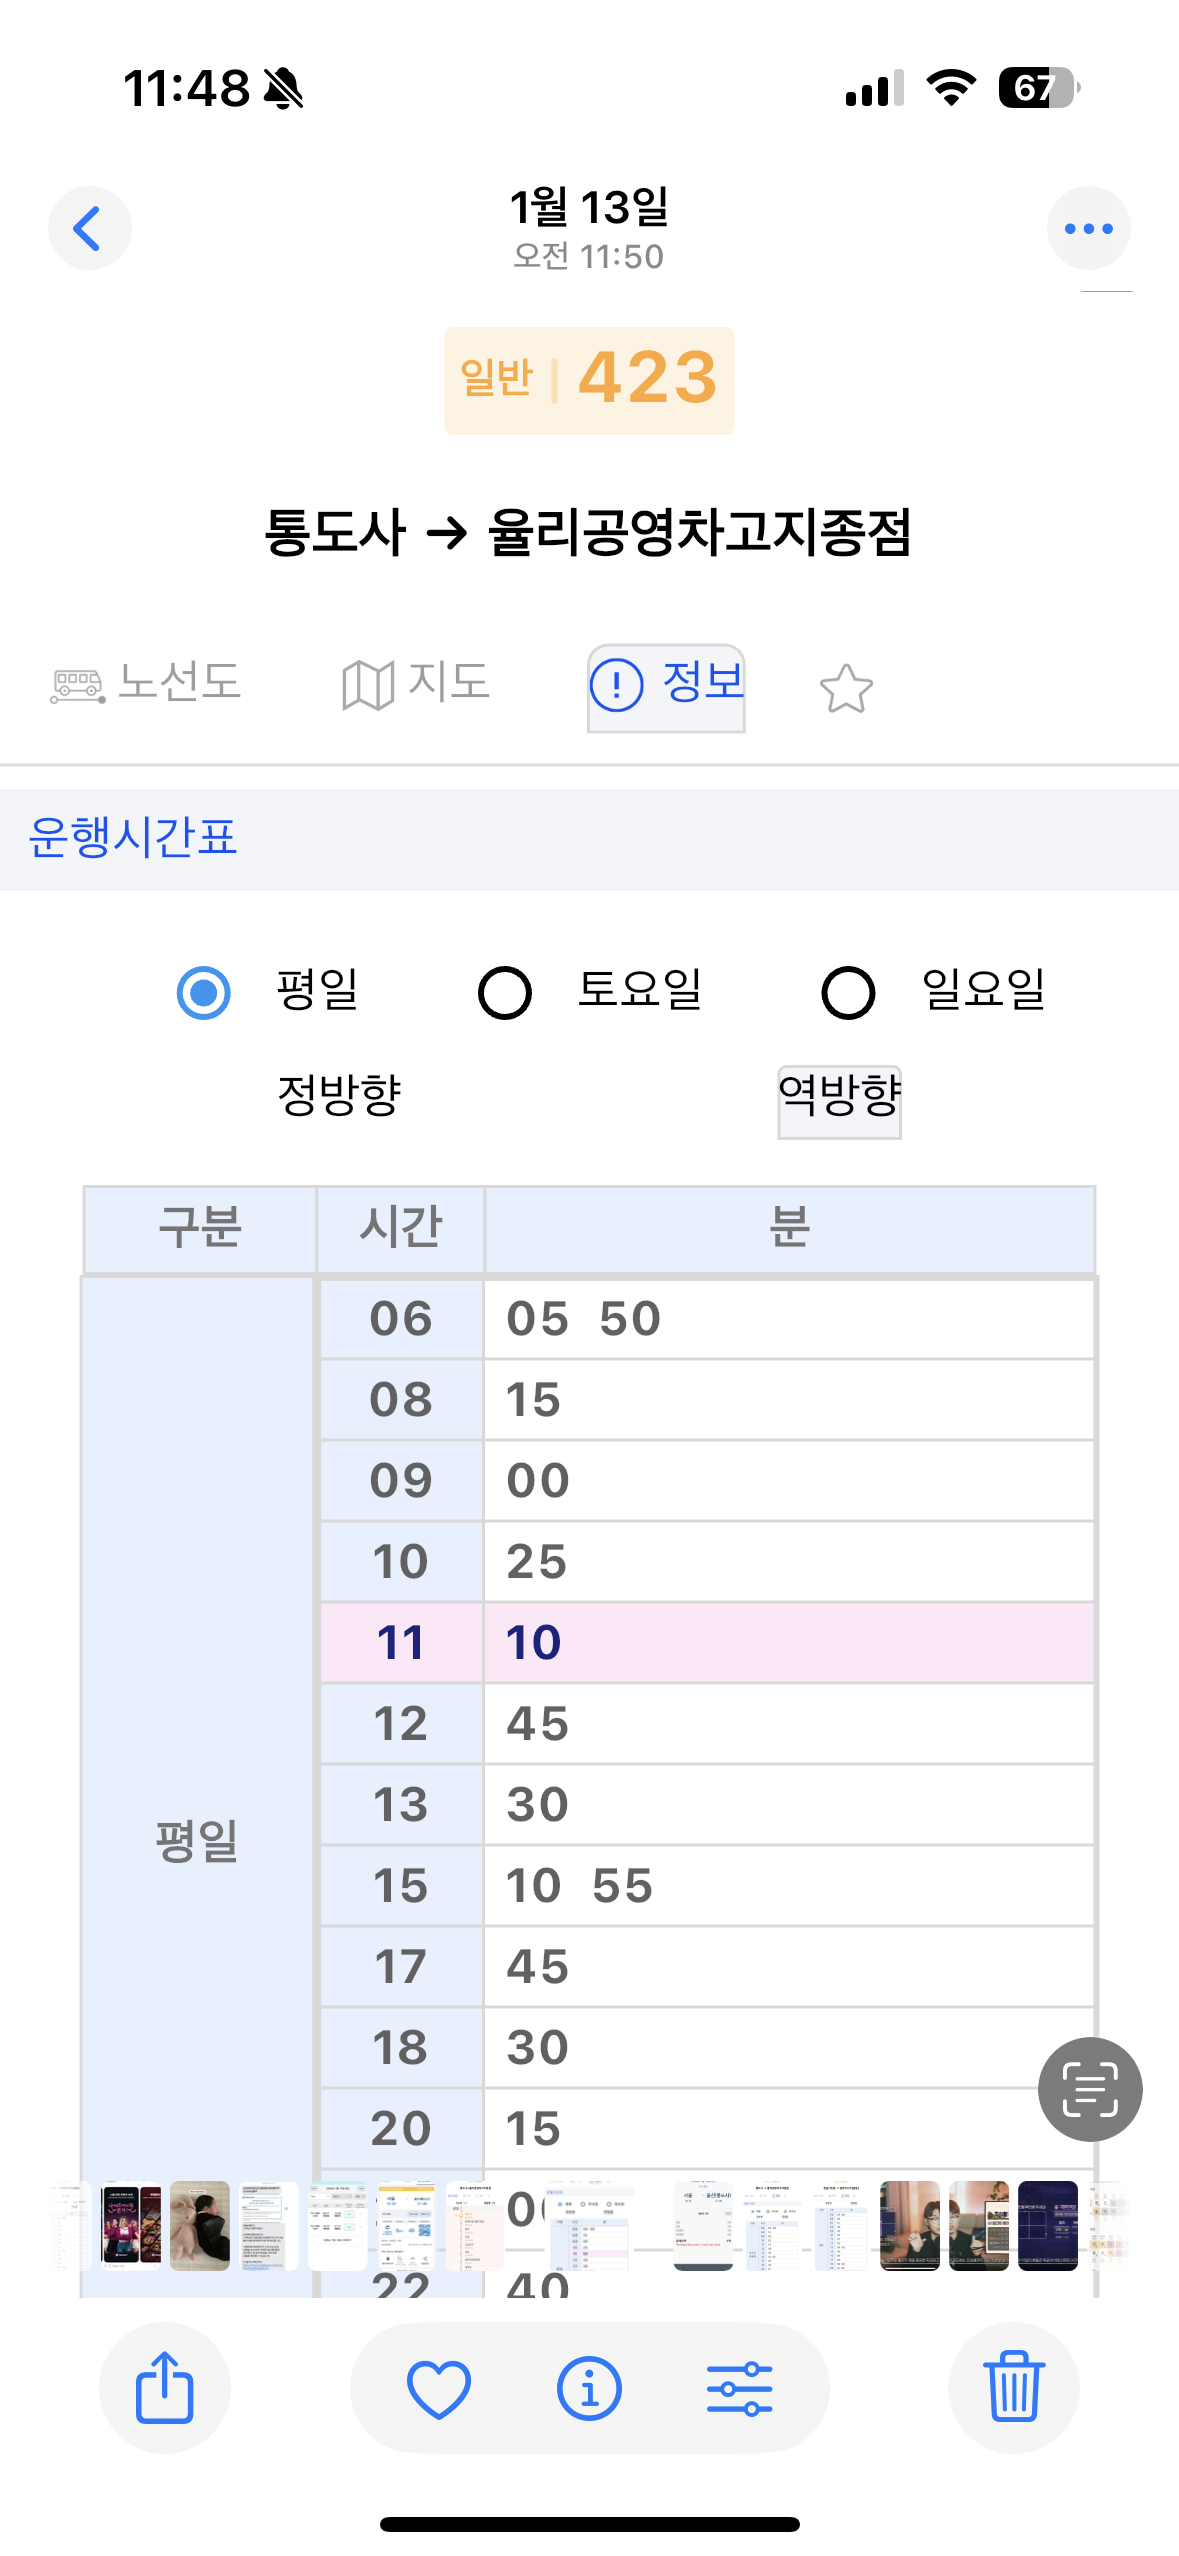Screen dimensions: 1179x2556
Task: Tap the Live Text scan icon
Action: [x=1089, y=2089]
